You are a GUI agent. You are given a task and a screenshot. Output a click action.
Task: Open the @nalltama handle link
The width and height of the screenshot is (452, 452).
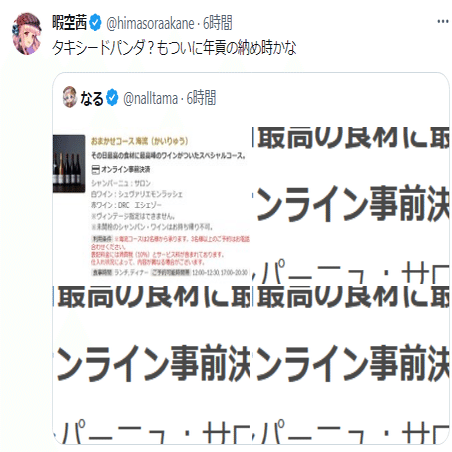[150, 98]
